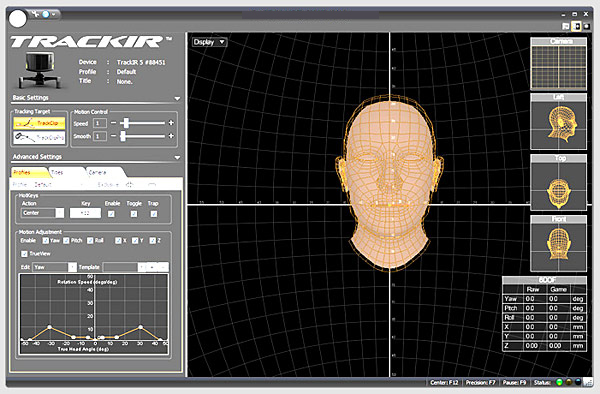Toggle the HotKeys Enable checkbox
This screenshot has height=394, width=600.
pos(111,214)
